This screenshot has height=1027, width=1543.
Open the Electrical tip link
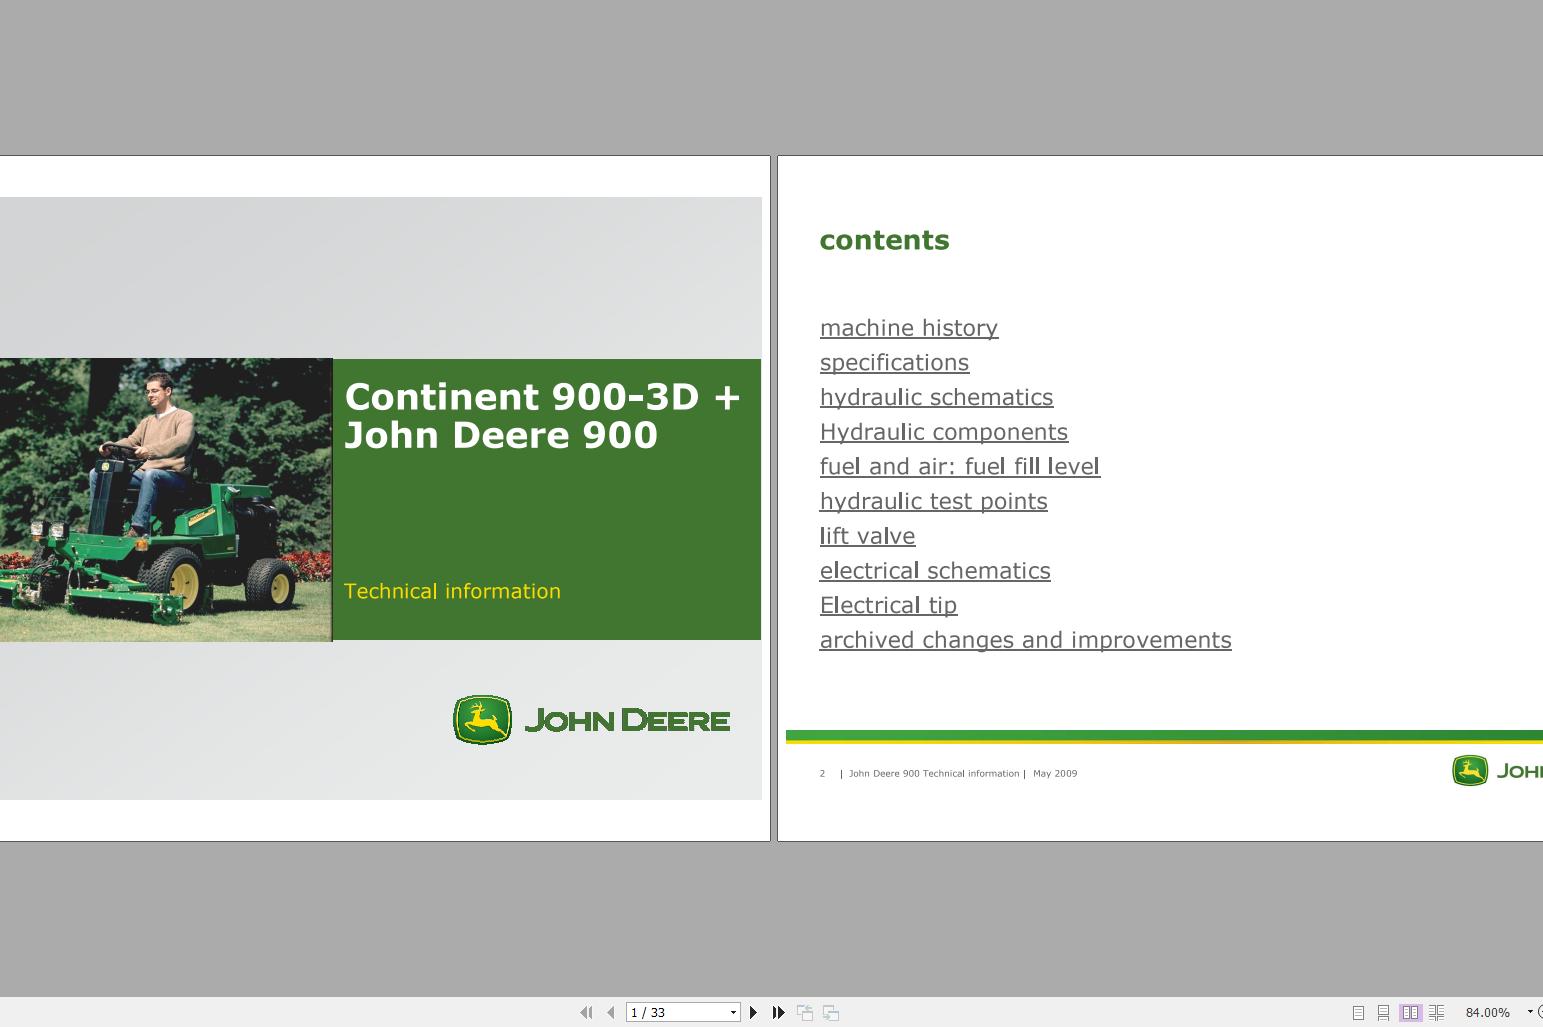click(889, 605)
